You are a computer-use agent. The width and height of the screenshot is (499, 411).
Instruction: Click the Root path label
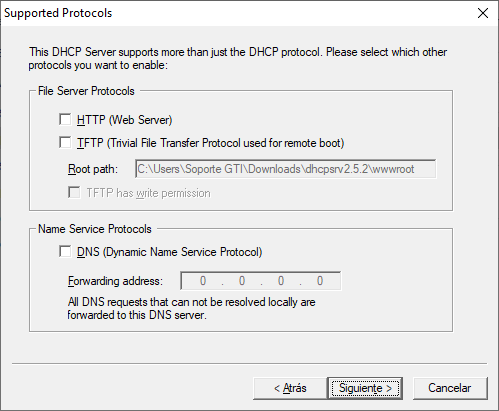[x=93, y=169]
